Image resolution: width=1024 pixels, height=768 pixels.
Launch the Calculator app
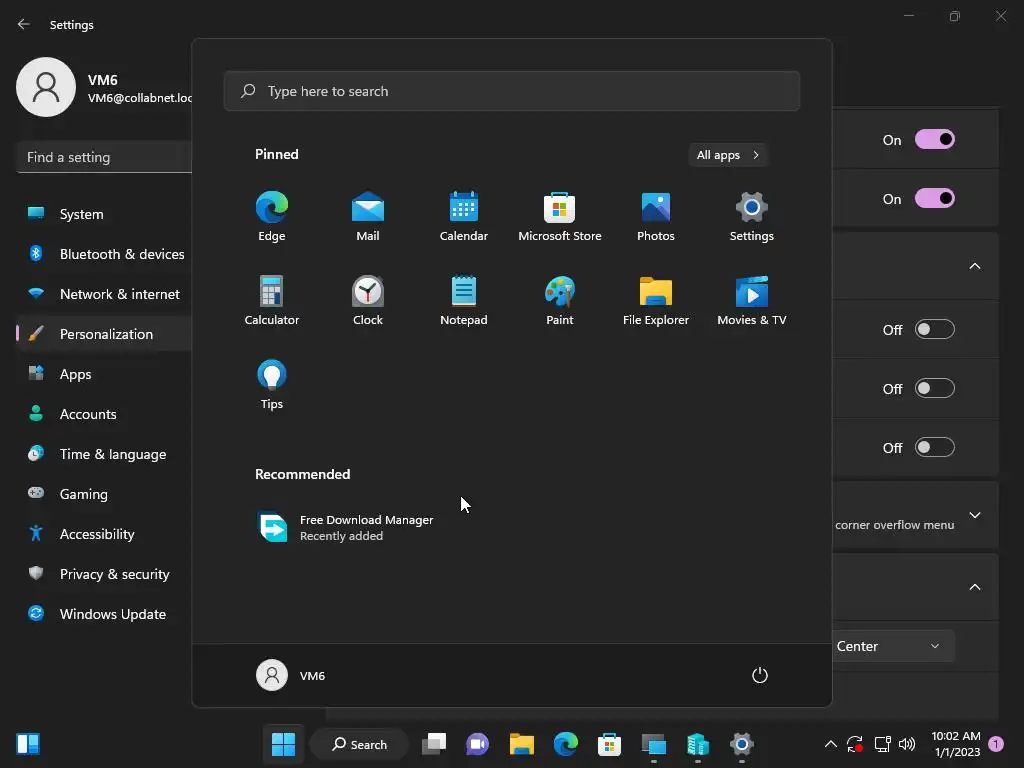tap(272, 300)
